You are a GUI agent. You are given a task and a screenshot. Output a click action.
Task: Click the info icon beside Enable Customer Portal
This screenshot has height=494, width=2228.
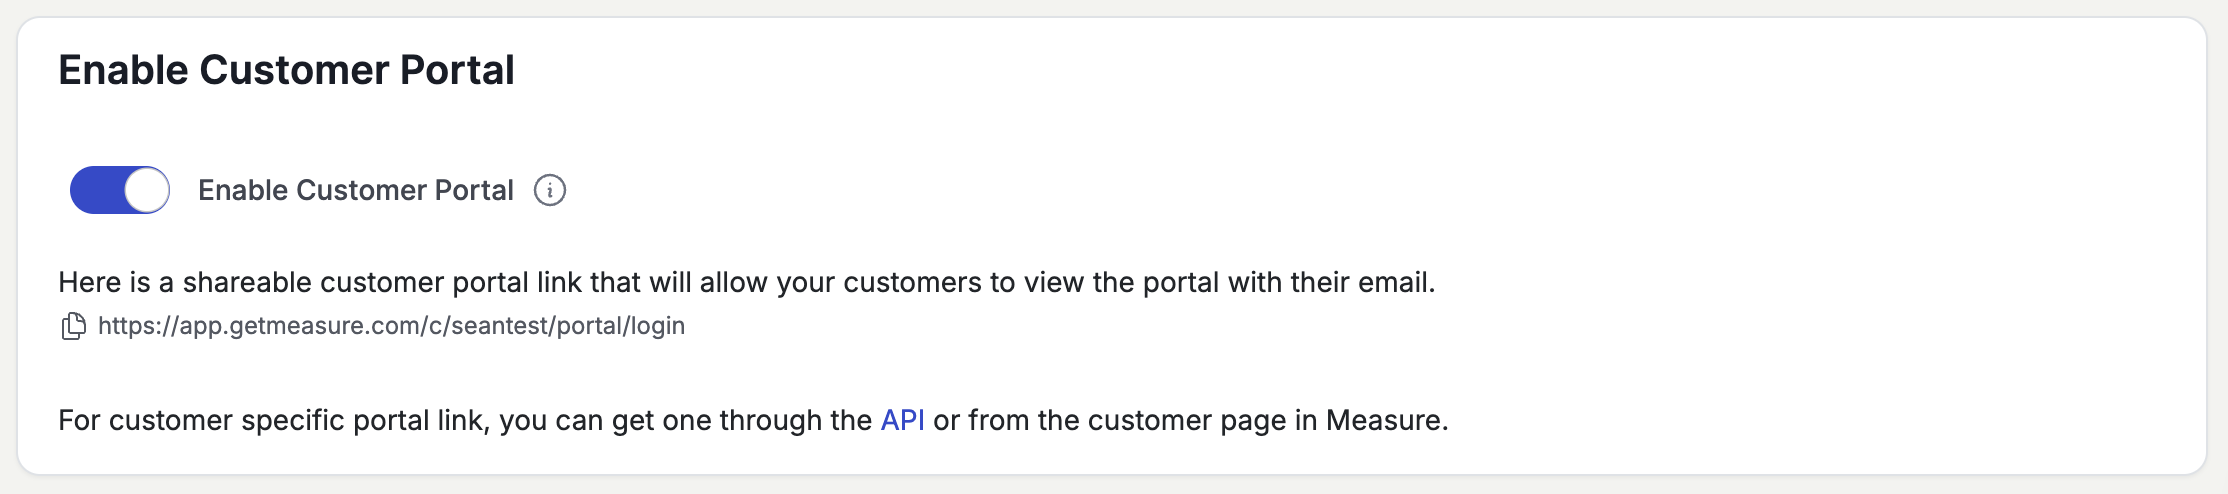click(549, 190)
